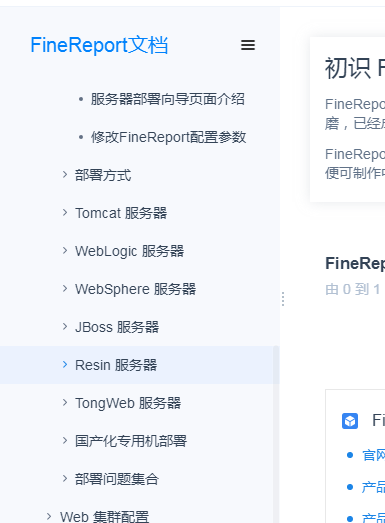Screen dimensions: 385x523
Task: Expand the JBoss 服务器 chevron arrow
Action: point(65,327)
